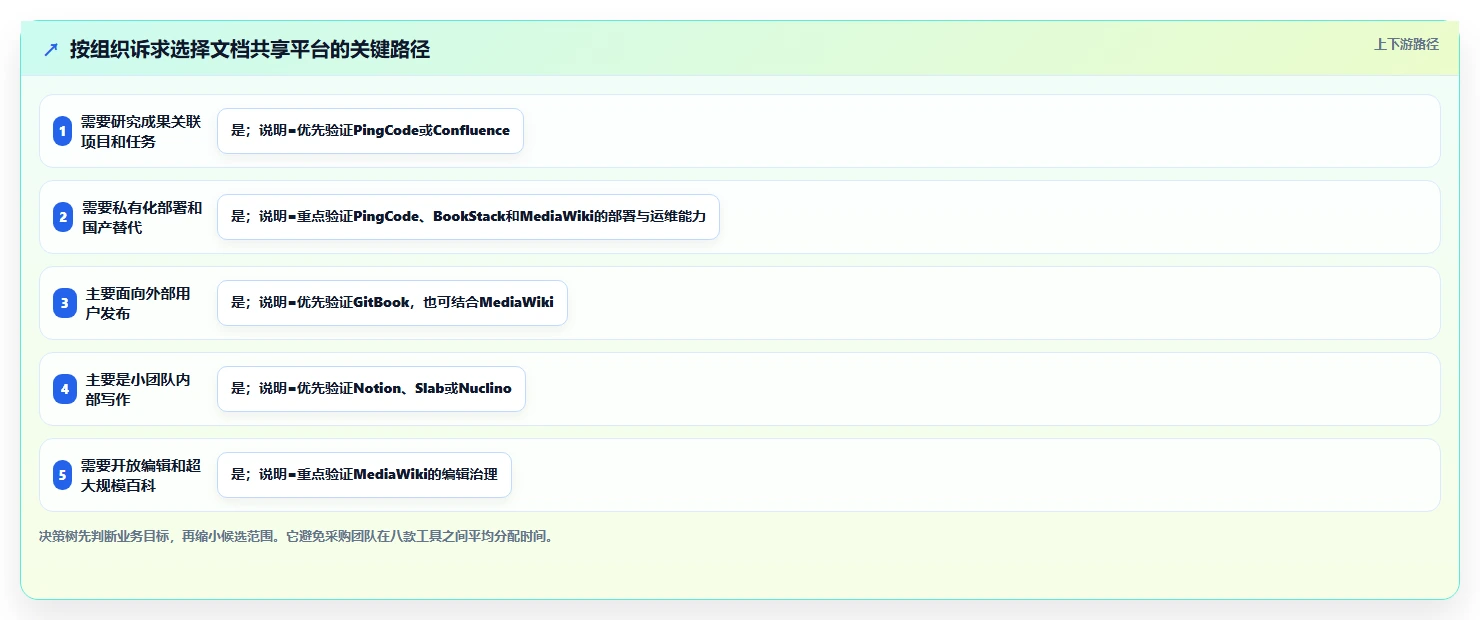Click the text 需要私有化部署和国产替代
Screen dimensions: 1480x620
(x=142, y=217)
